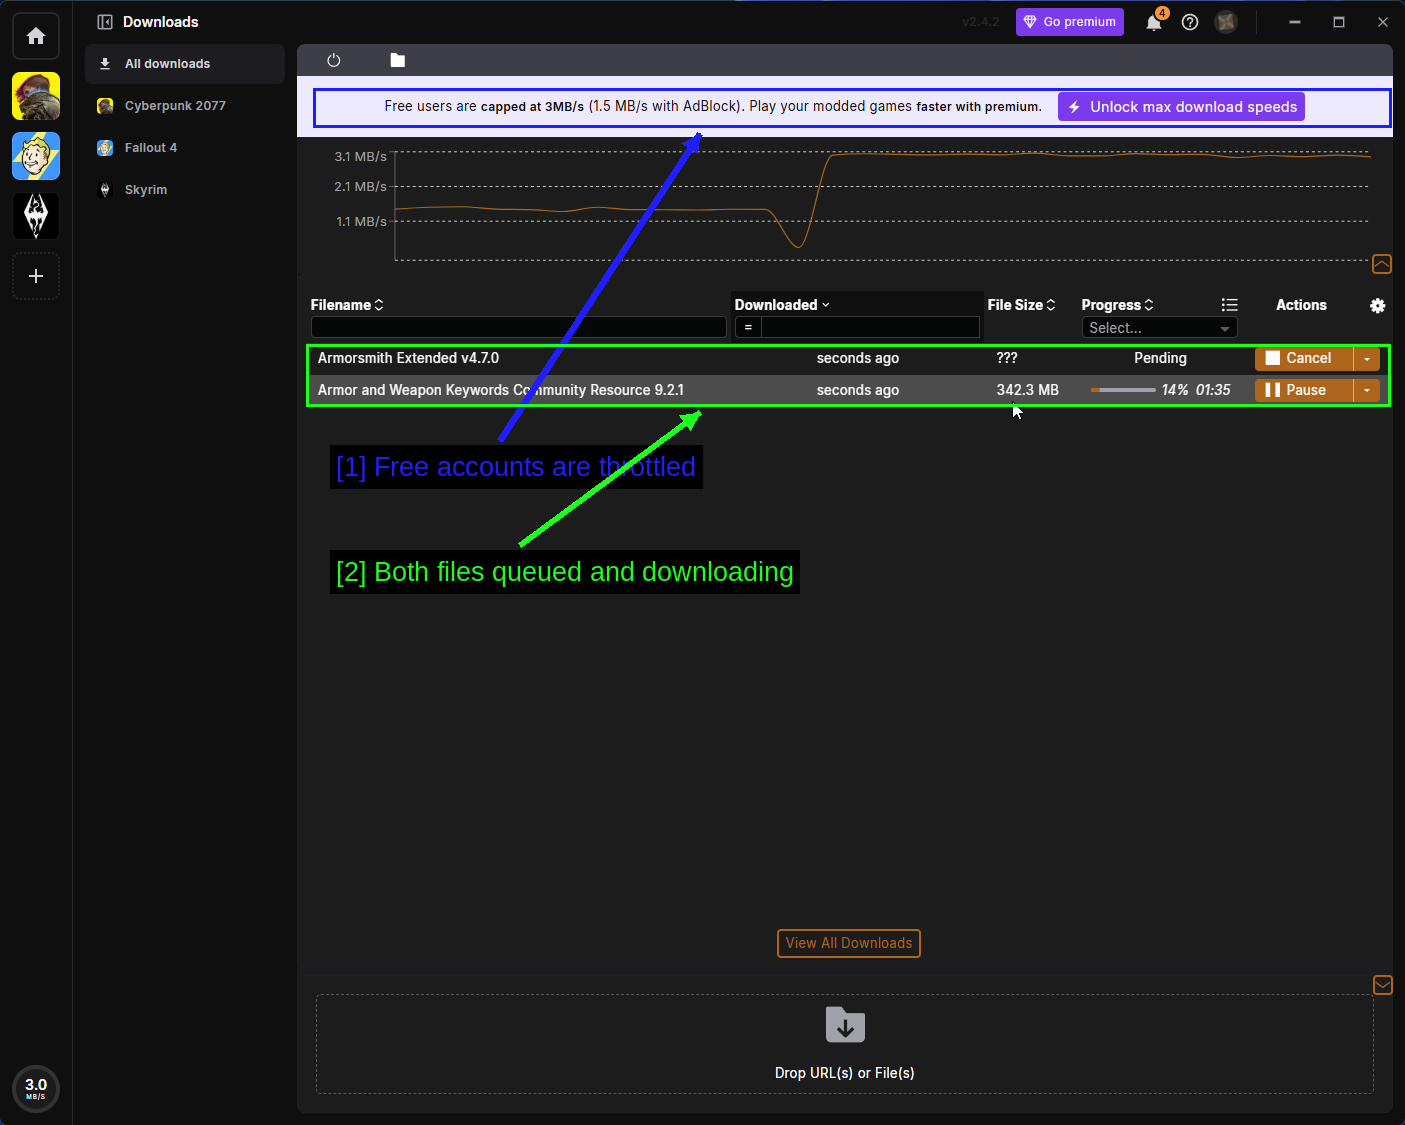Expand the dropdown arrow beside Pause

1367,390
